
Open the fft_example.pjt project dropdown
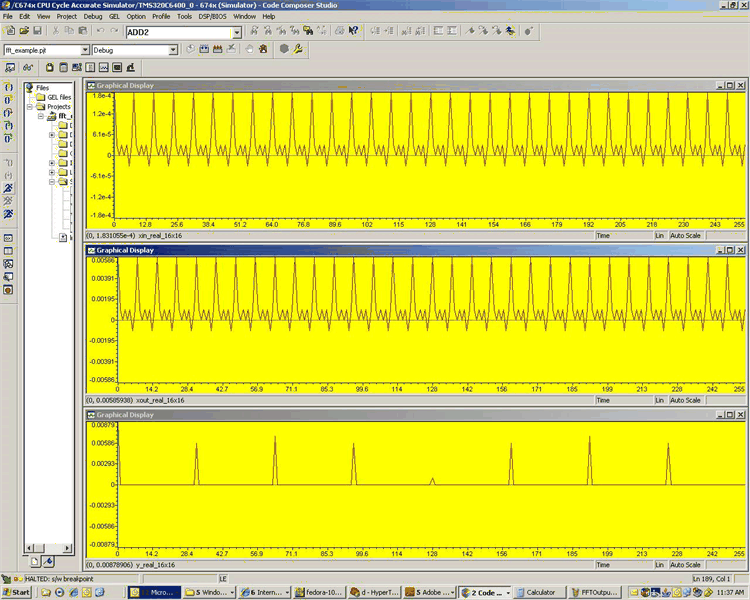pos(84,49)
